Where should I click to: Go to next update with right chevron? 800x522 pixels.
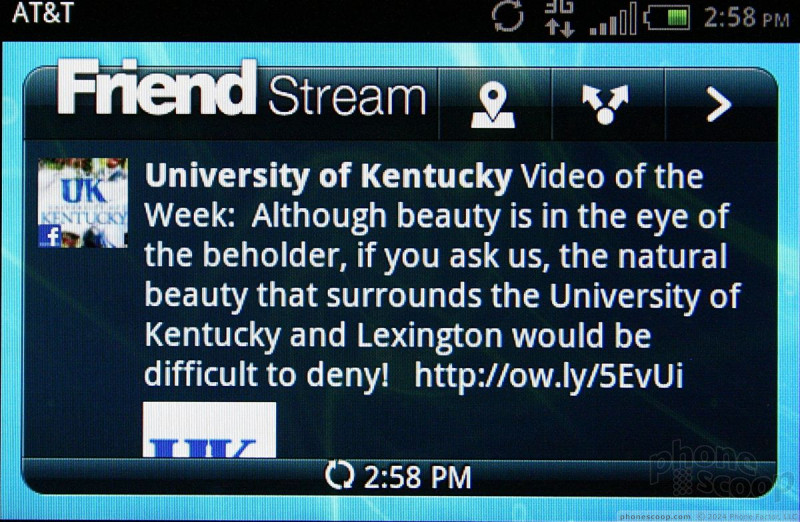point(719,105)
